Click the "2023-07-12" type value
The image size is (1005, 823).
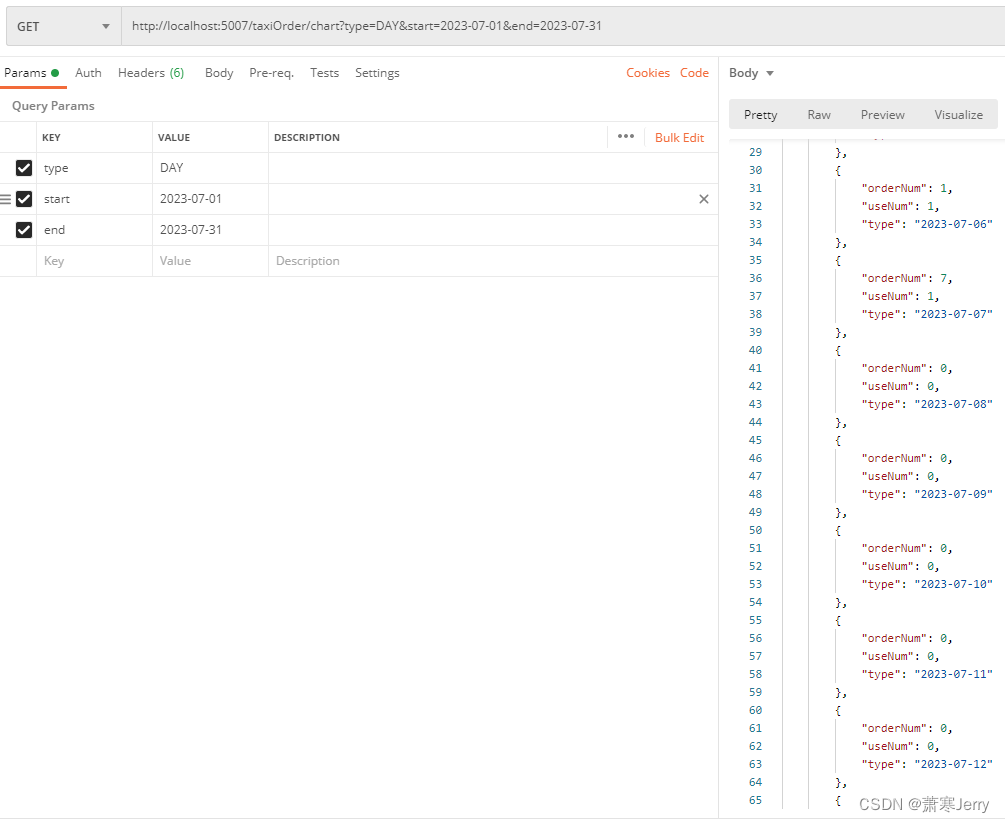pos(953,764)
